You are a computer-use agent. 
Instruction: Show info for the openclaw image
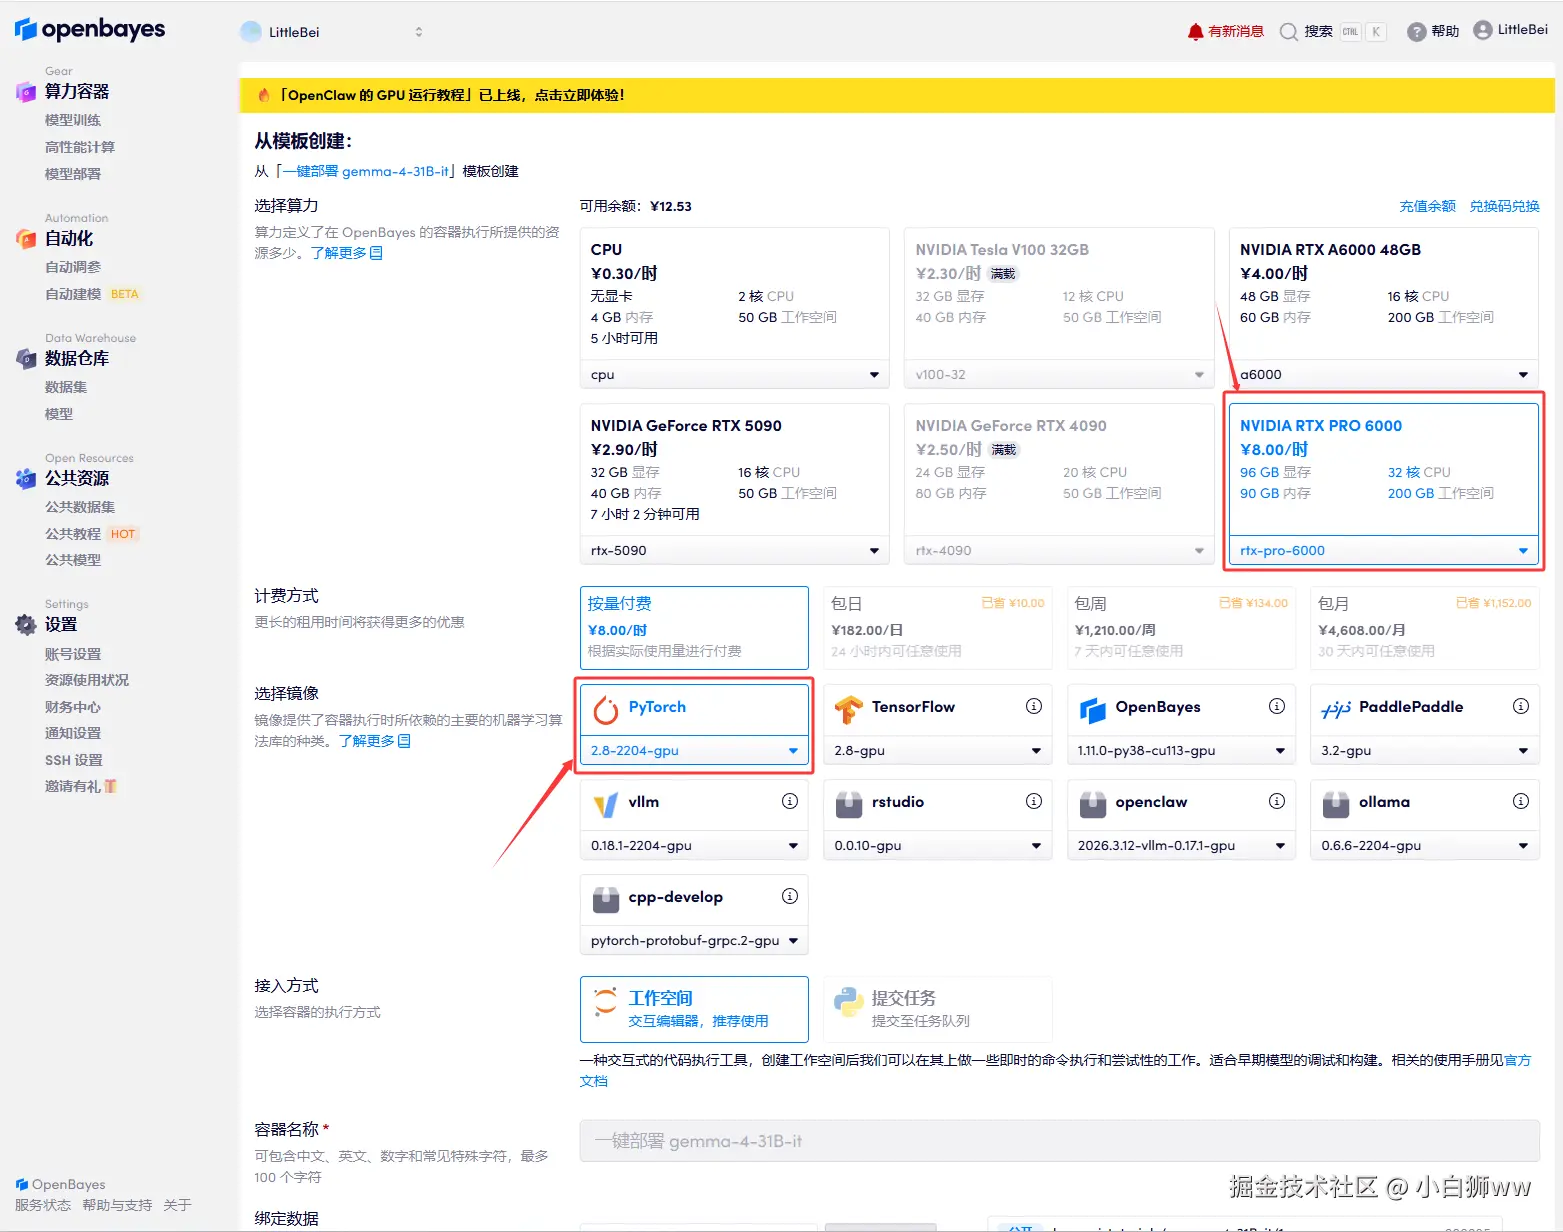pos(1277,801)
